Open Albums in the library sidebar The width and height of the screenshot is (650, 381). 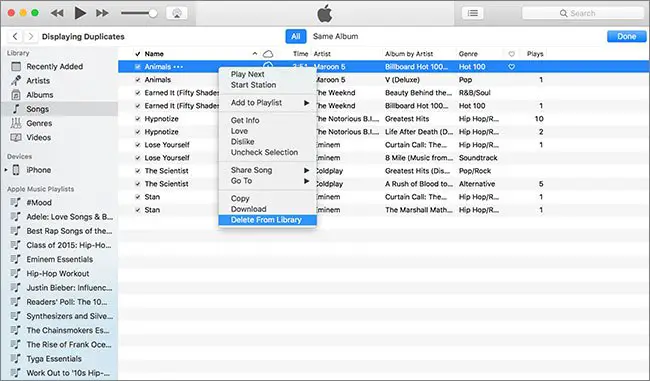pyautogui.click(x=39, y=95)
